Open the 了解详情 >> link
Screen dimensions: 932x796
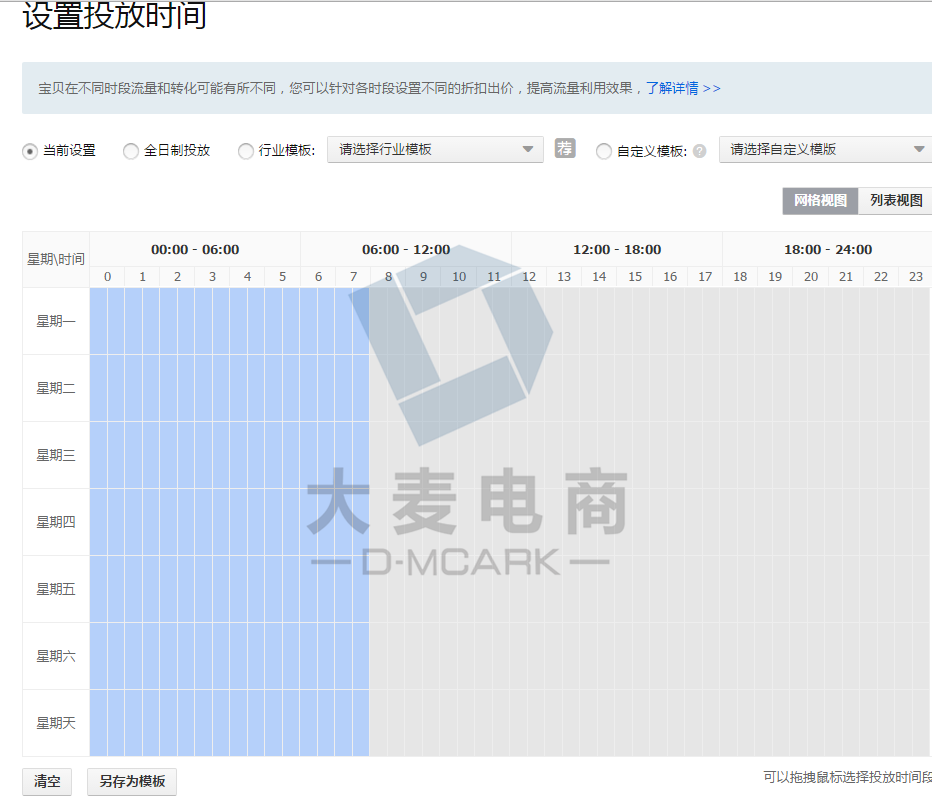[683, 88]
